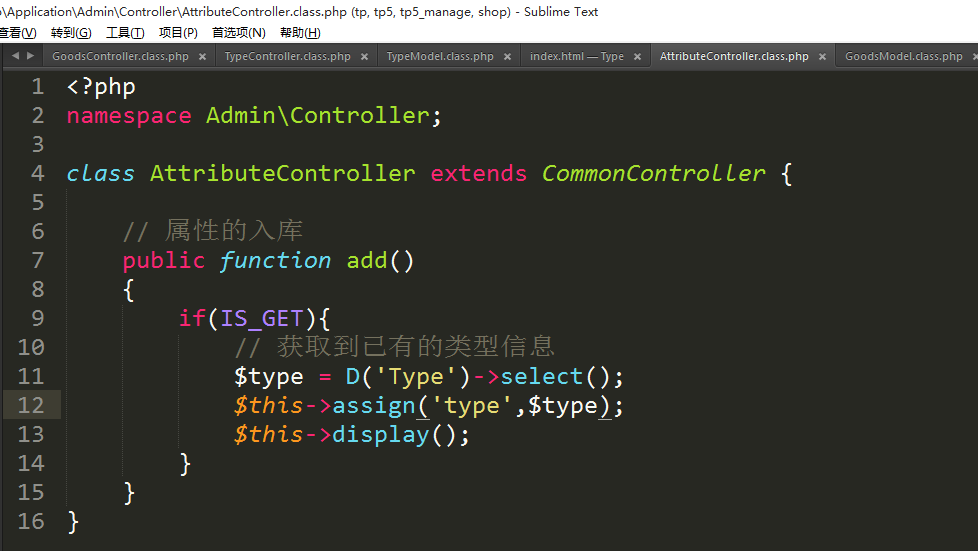Open the 工具(T) menu

tap(125, 33)
